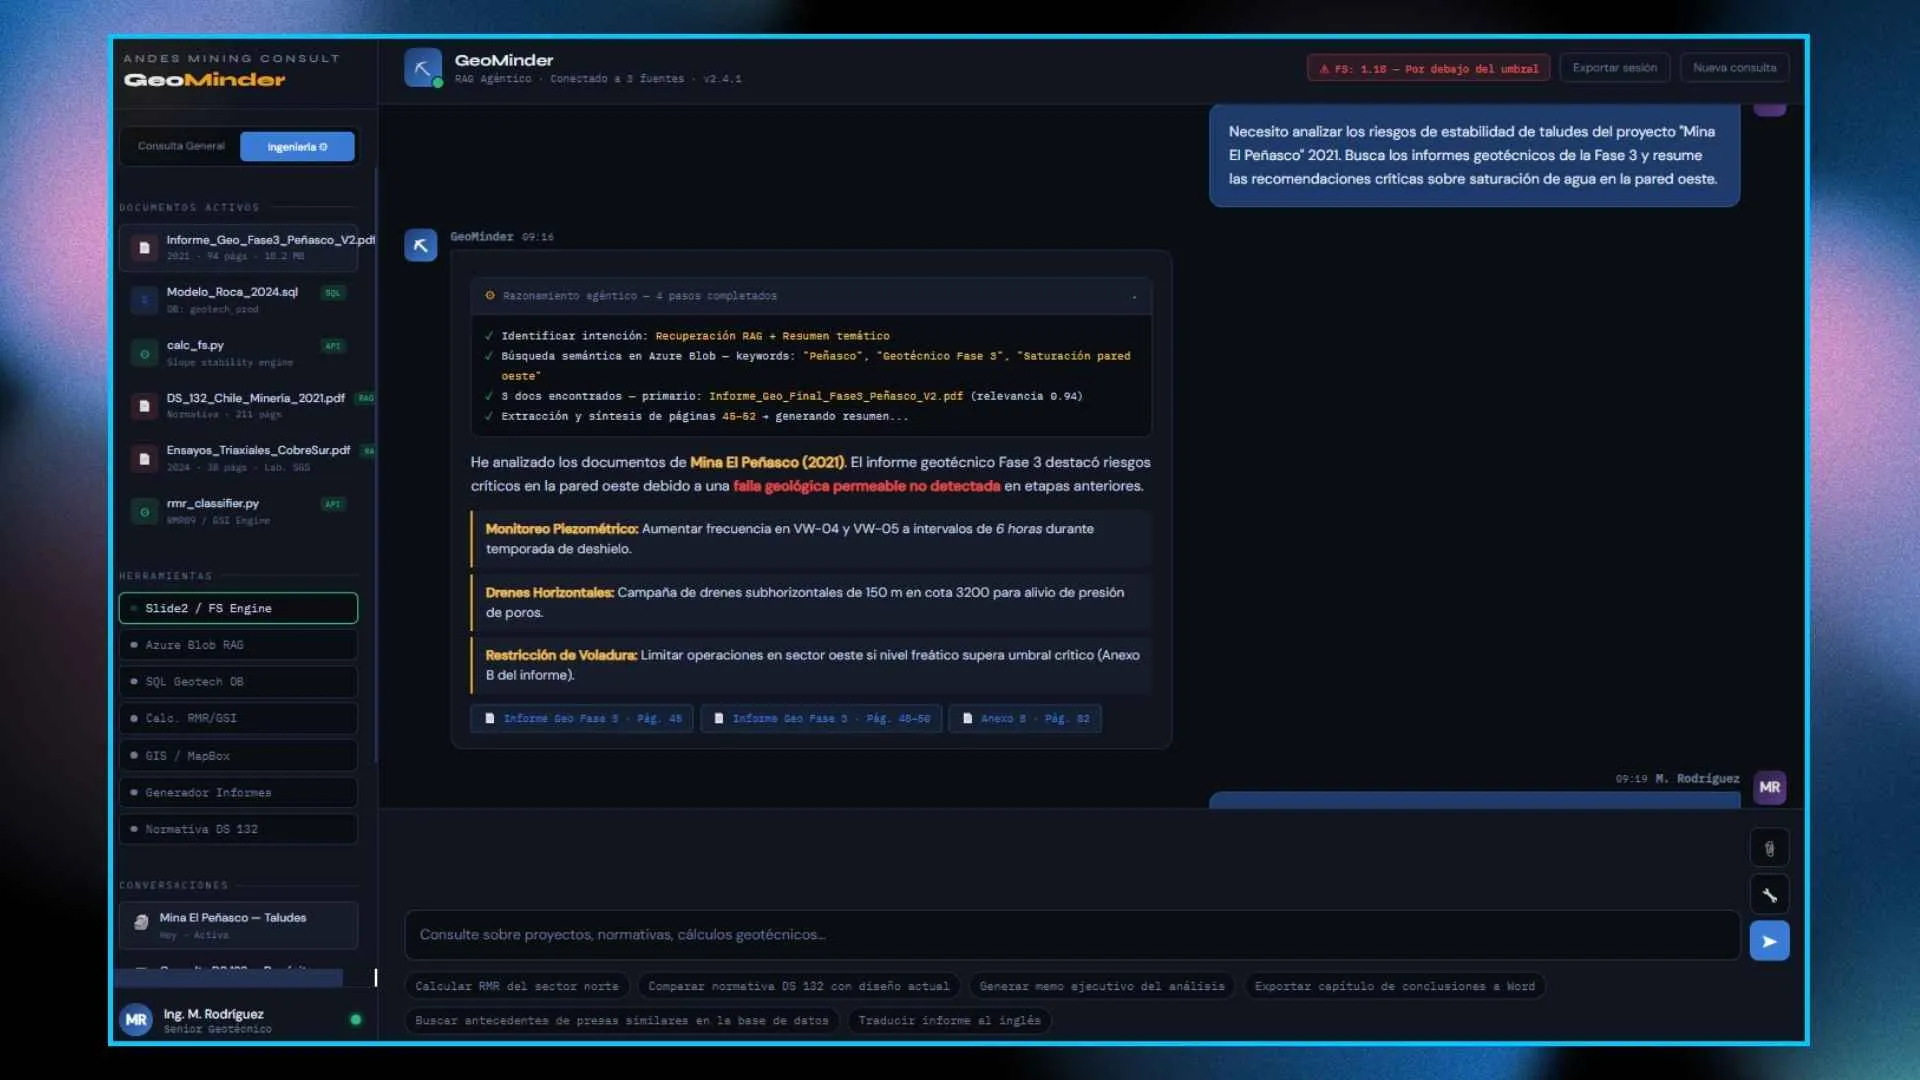Collapse the Razonamiento agéntico reasoning panel
Viewport: 1920px width, 1080px height.
click(x=1134, y=296)
